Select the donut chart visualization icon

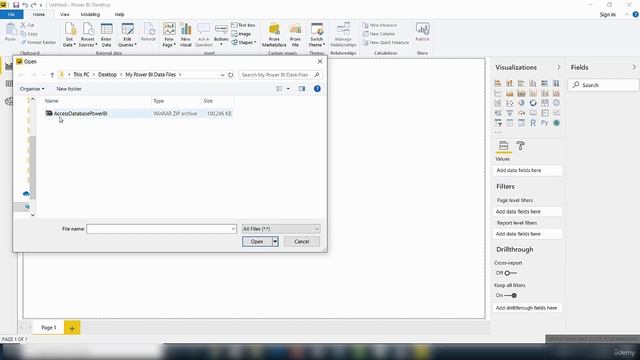(x=533, y=103)
